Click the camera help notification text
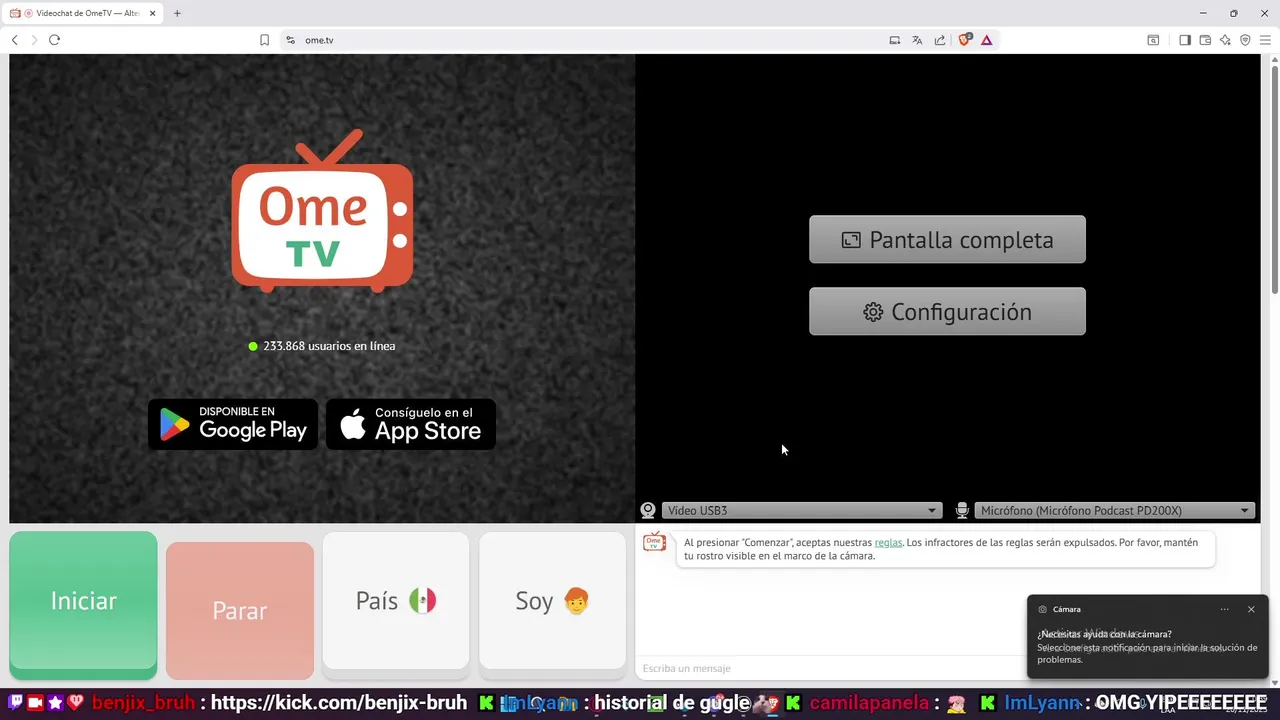This screenshot has height=720, width=1280. [1147, 647]
